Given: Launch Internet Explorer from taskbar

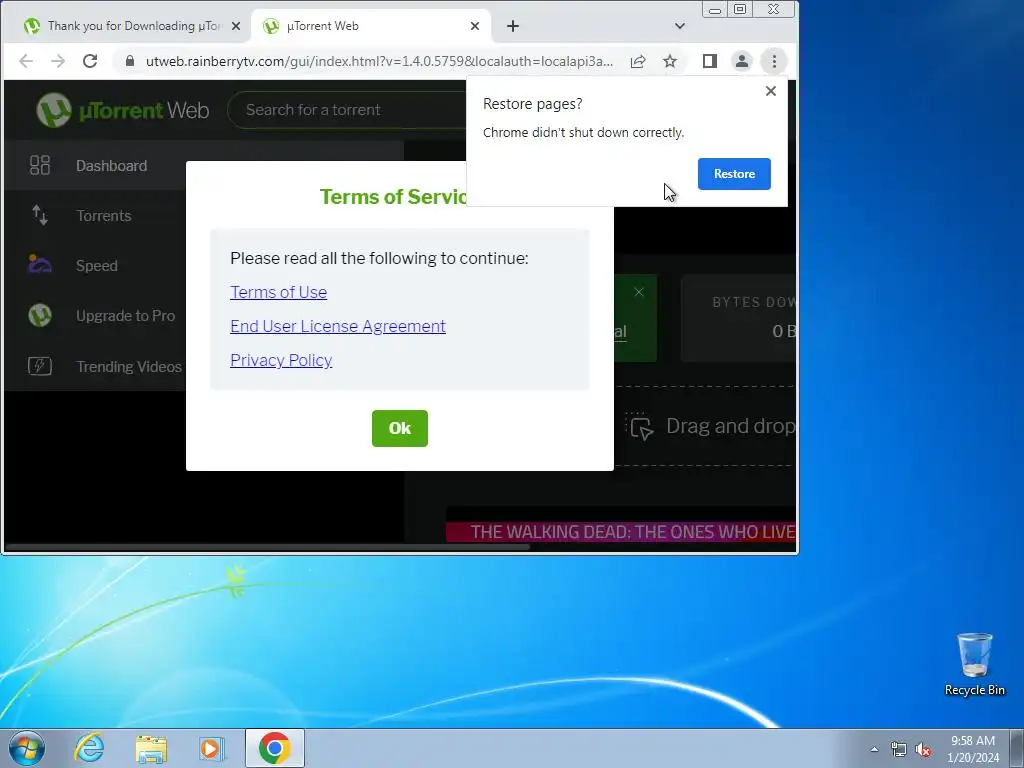Looking at the screenshot, I should pos(89,748).
